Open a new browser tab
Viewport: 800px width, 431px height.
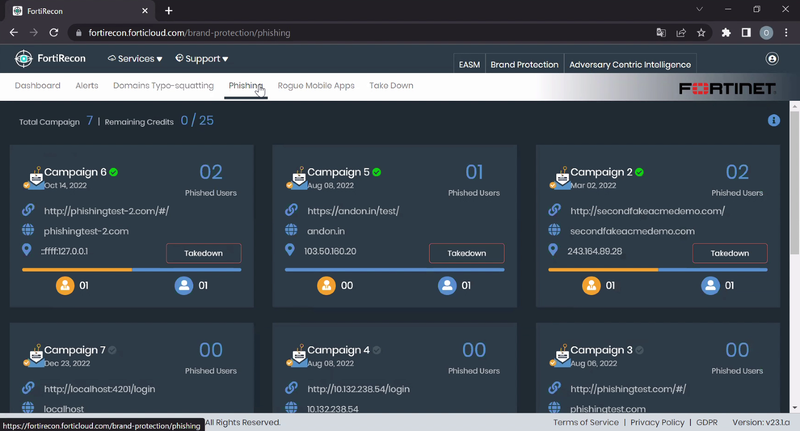point(169,10)
